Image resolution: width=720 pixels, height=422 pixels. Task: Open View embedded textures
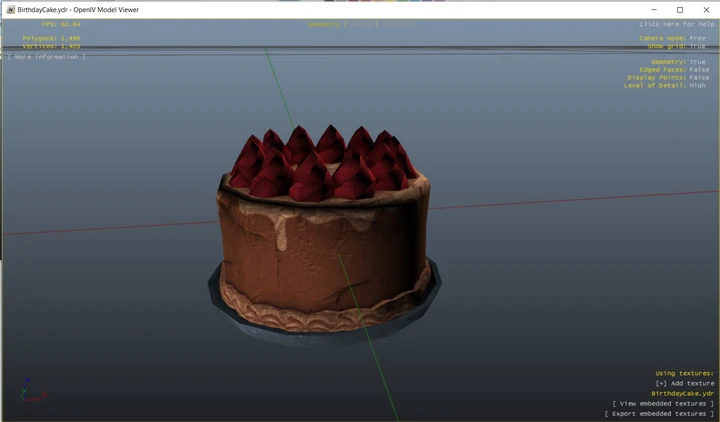click(x=663, y=404)
